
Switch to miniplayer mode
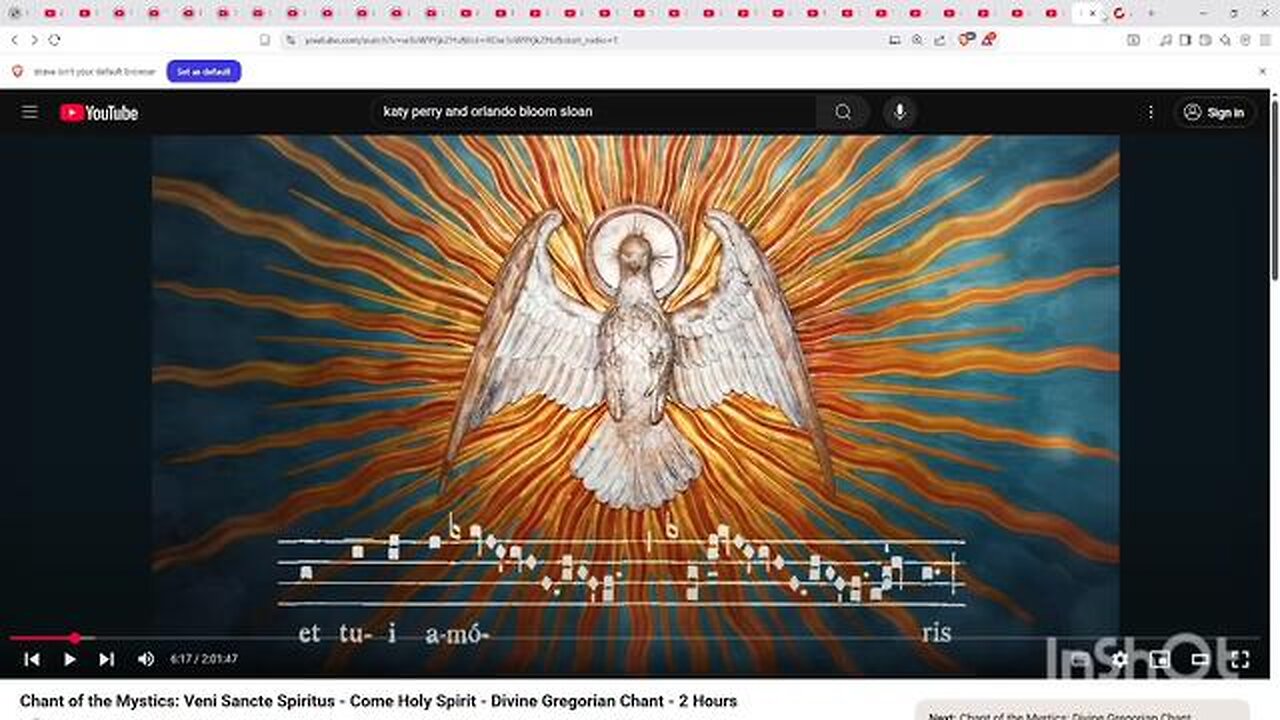[x=1160, y=659]
